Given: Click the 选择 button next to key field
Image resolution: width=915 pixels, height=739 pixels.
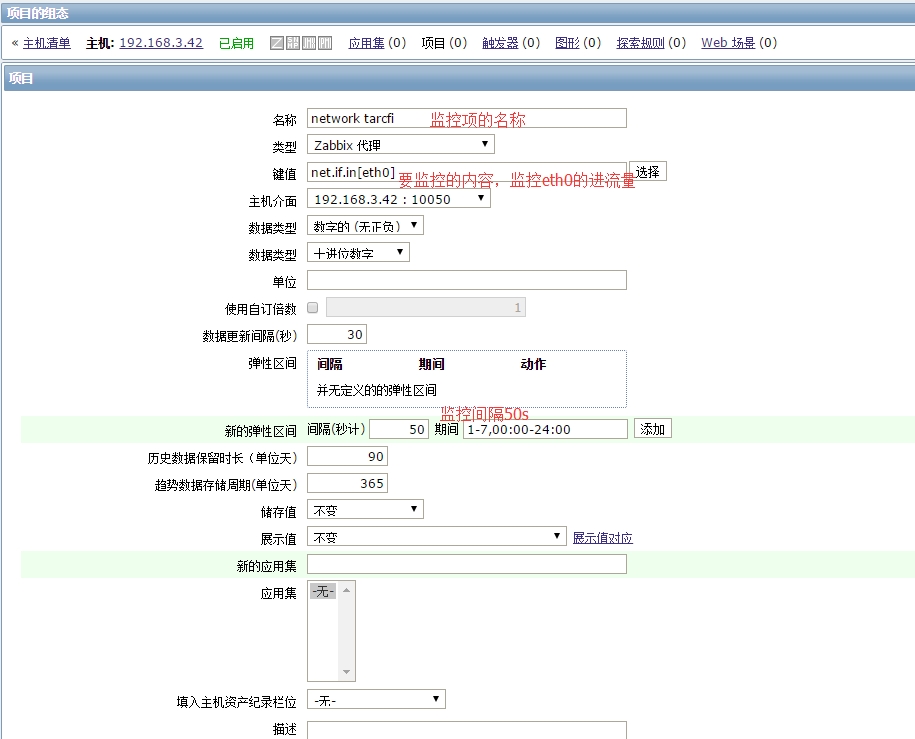Looking at the screenshot, I should [648, 172].
